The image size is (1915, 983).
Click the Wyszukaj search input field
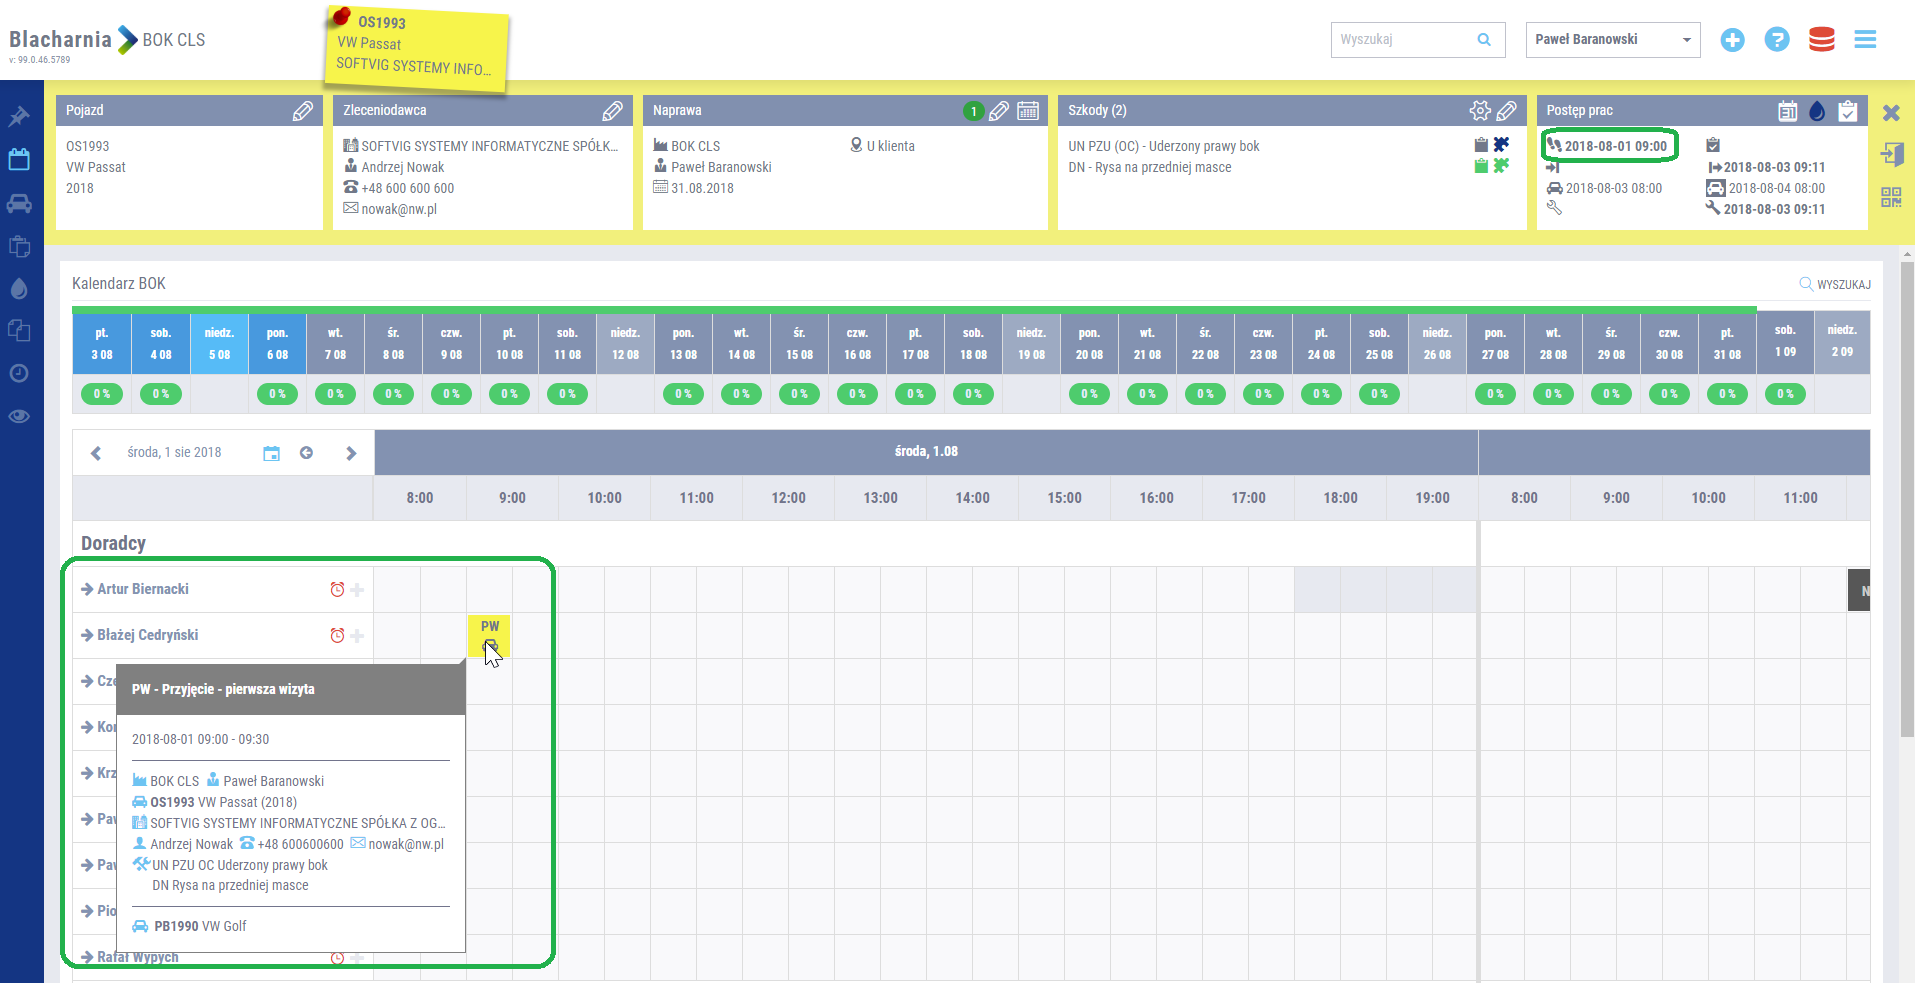(1405, 40)
